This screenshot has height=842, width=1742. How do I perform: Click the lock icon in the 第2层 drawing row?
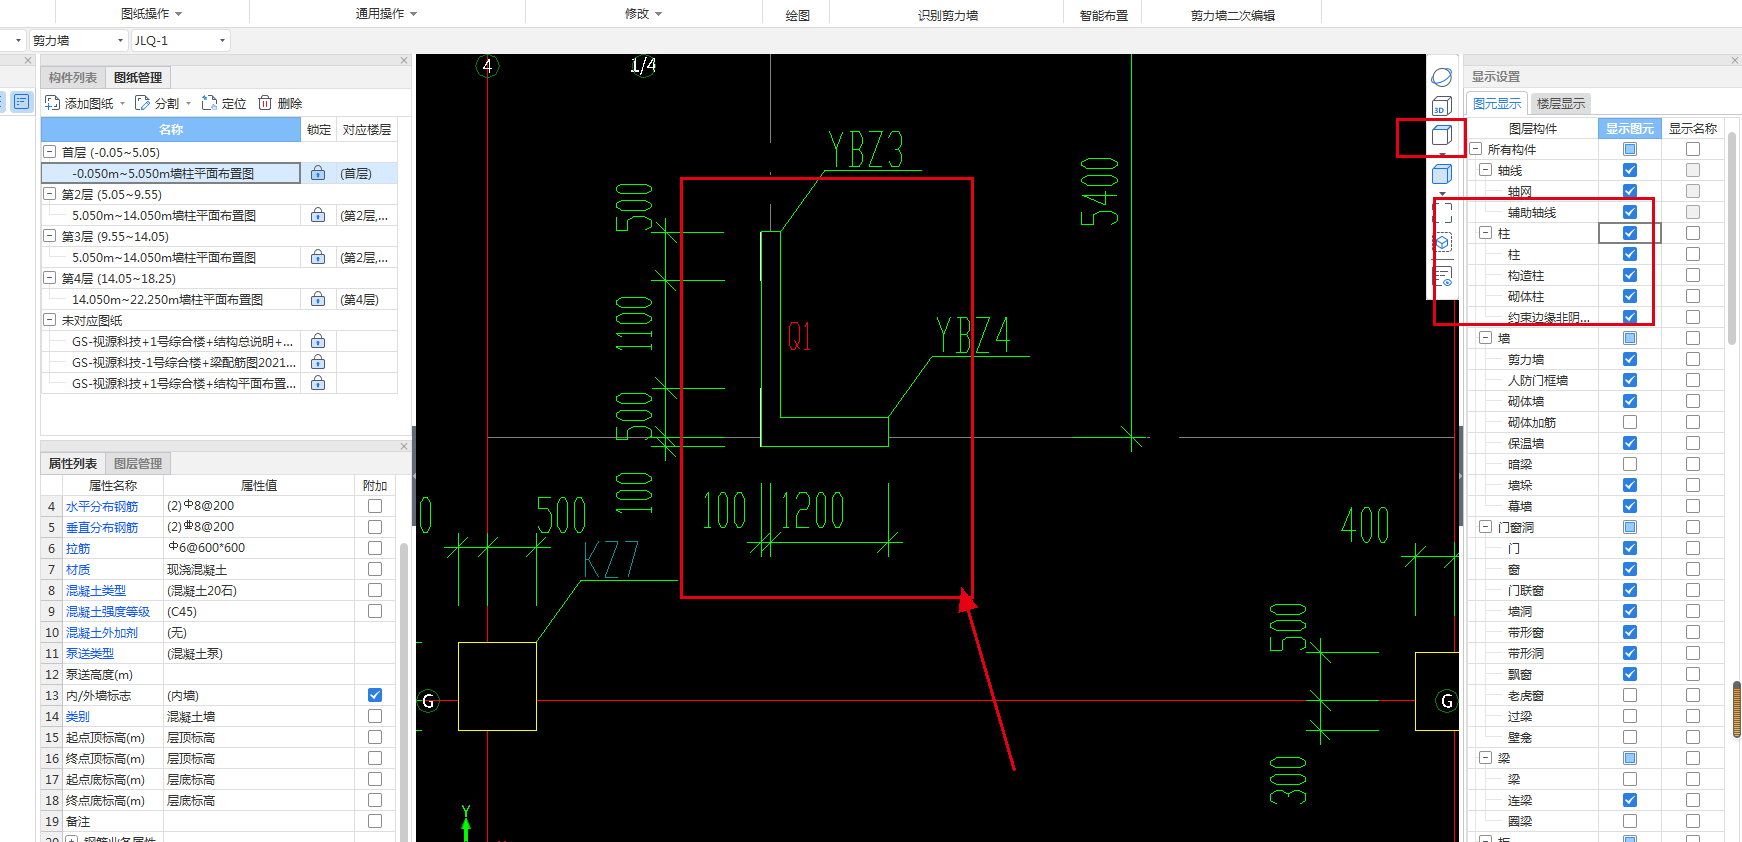click(x=318, y=215)
